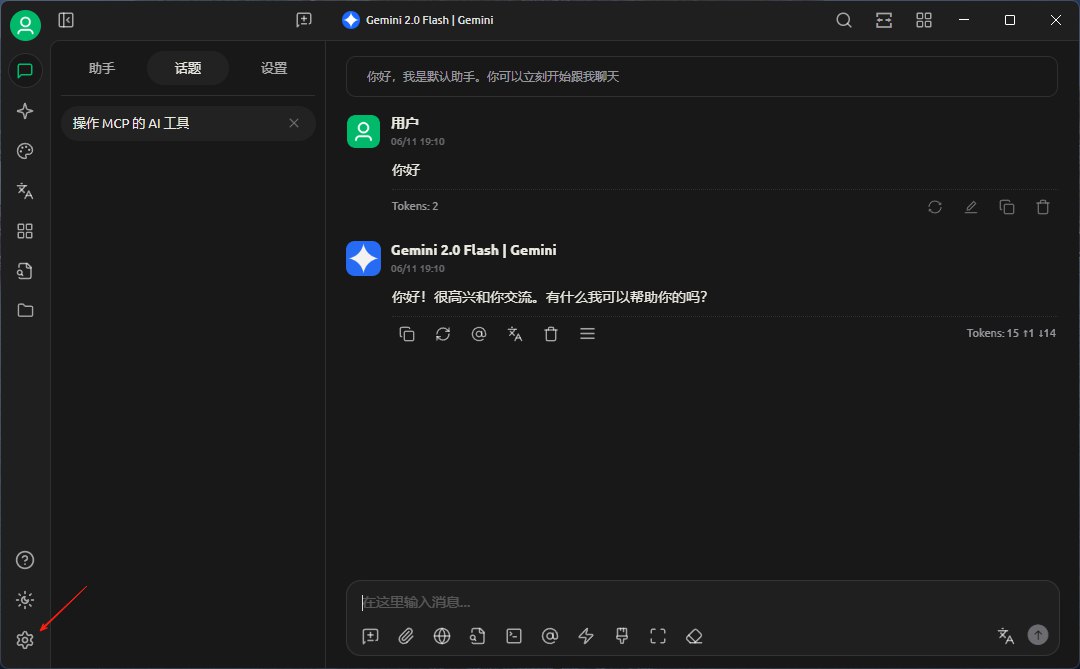Click the @ model mention in input toolbar
The width and height of the screenshot is (1080, 669).
(x=550, y=636)
